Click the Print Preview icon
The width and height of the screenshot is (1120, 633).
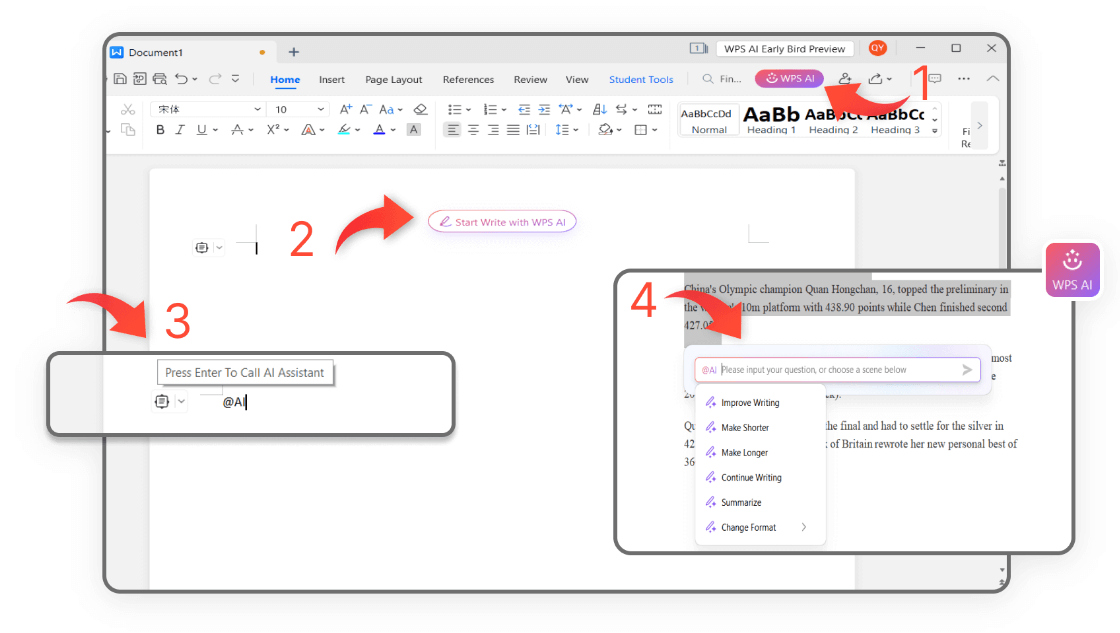click(159, 79)
